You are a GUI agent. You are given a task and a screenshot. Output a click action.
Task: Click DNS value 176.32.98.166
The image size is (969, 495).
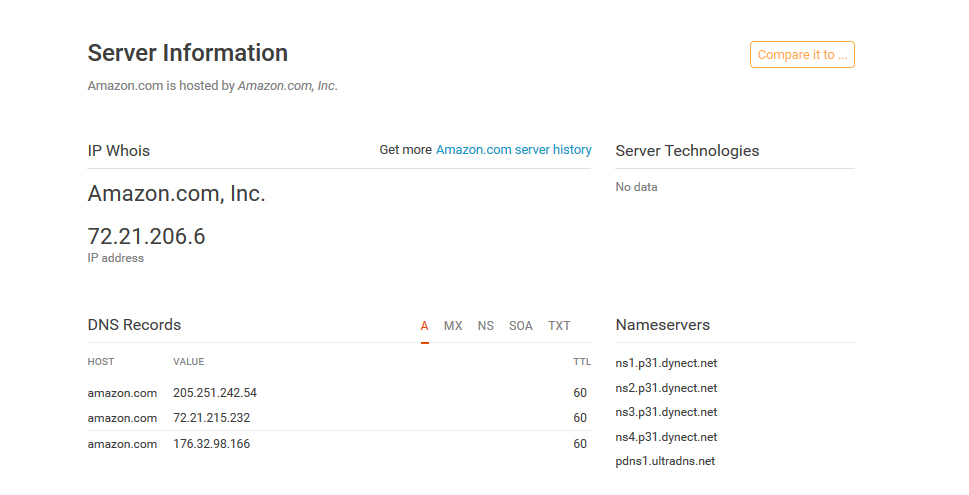pos(211,444)
